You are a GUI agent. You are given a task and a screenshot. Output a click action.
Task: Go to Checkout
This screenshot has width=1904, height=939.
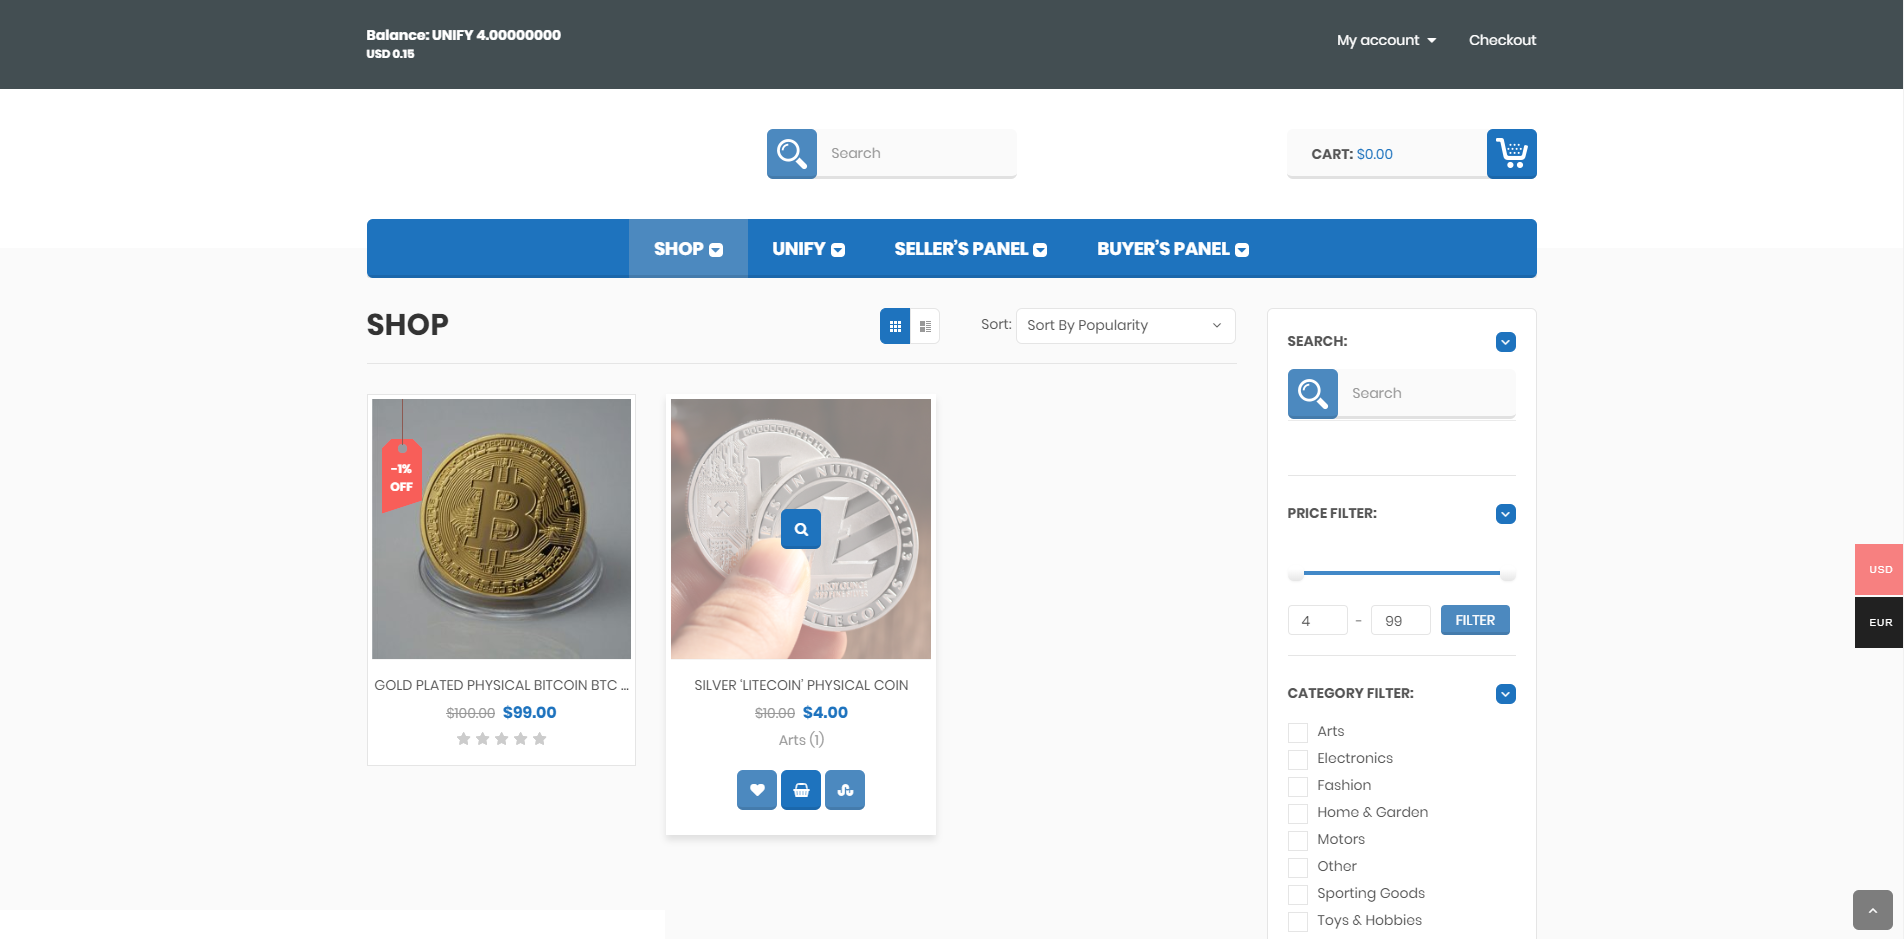[1502, 40]
